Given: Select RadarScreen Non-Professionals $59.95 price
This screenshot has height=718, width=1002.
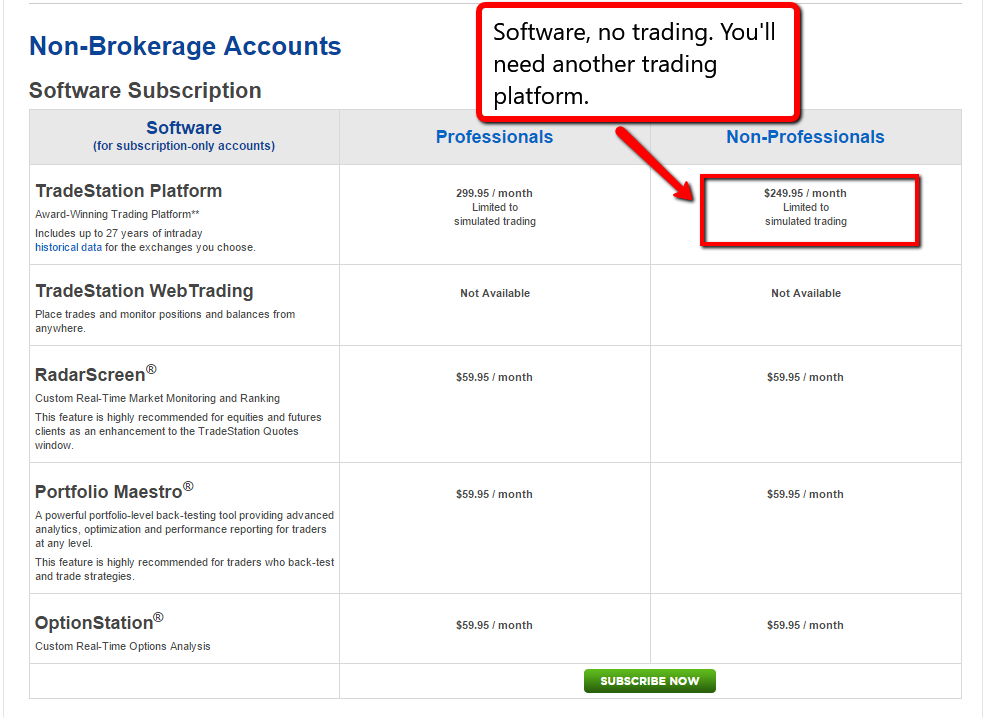Looking at the screenshot, I should click(805, 377).
